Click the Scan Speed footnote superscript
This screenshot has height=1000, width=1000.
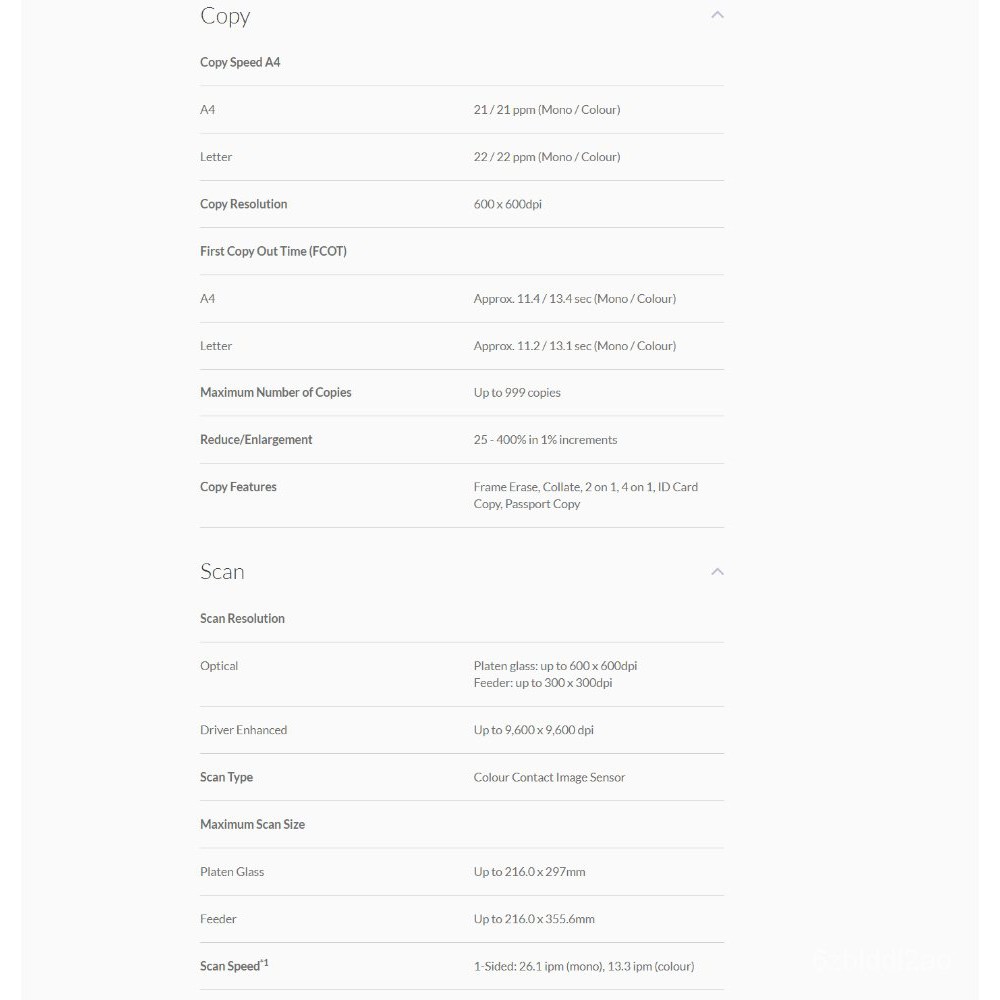(264, 963)
